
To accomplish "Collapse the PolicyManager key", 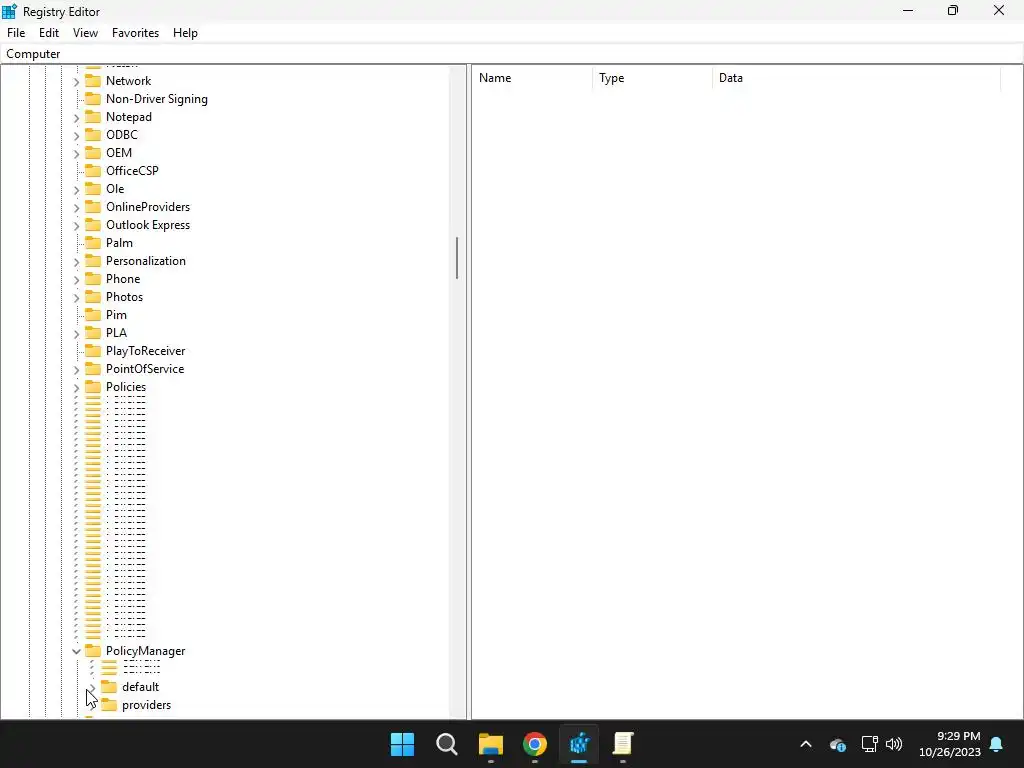I will point(76,651).
